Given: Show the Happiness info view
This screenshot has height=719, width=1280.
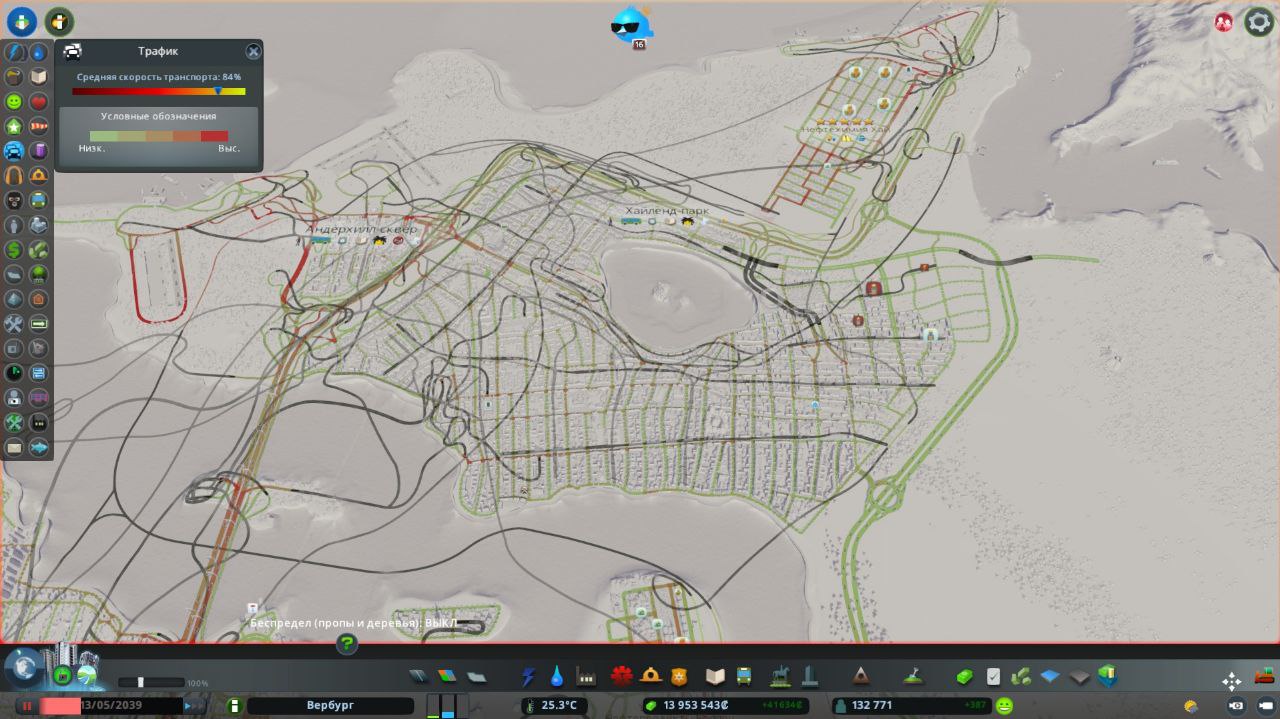Looking at the screenshot, I should pos(14,102).
